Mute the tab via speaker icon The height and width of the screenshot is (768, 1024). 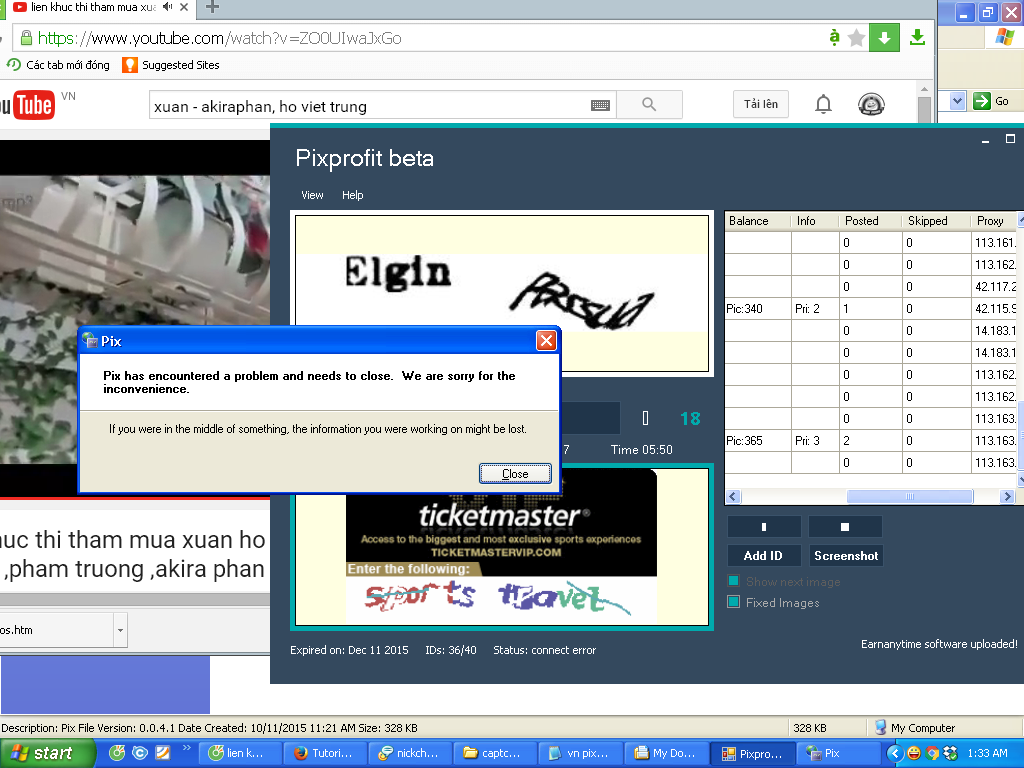tap(168, 7)
